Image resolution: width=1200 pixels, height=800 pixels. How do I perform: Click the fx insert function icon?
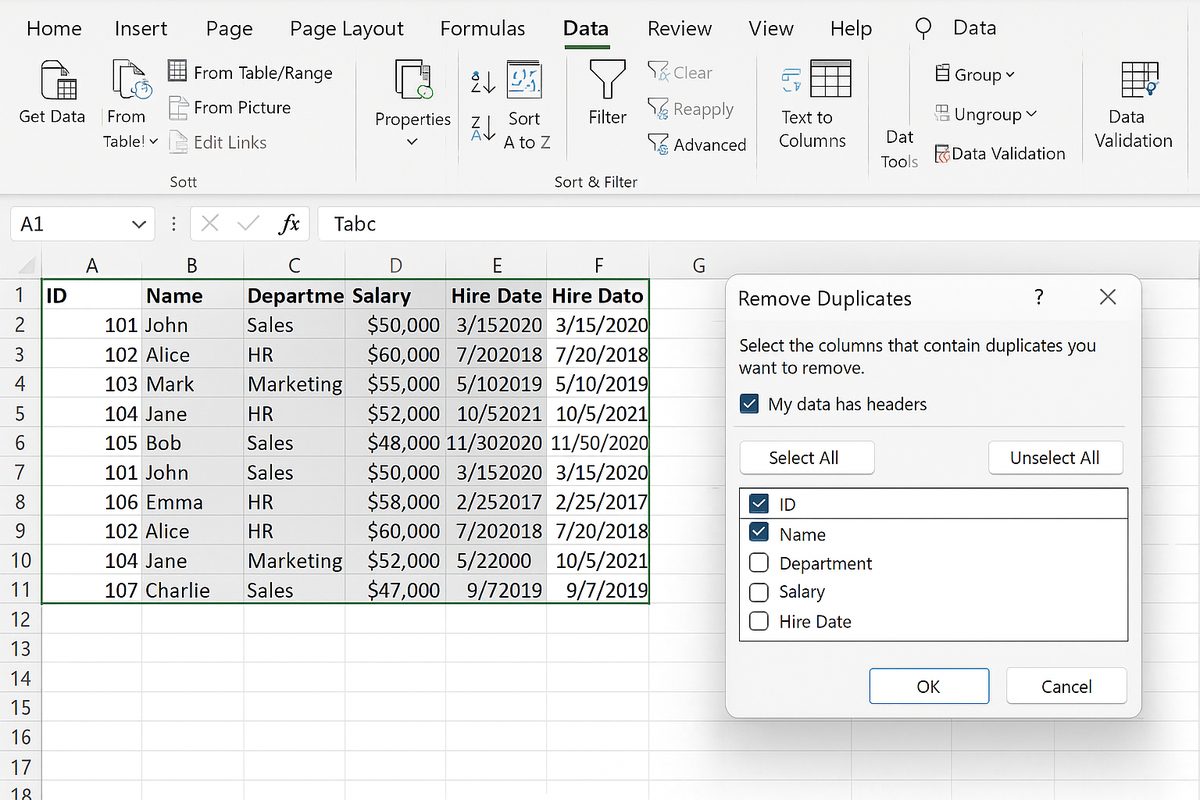tap(289, 224)
